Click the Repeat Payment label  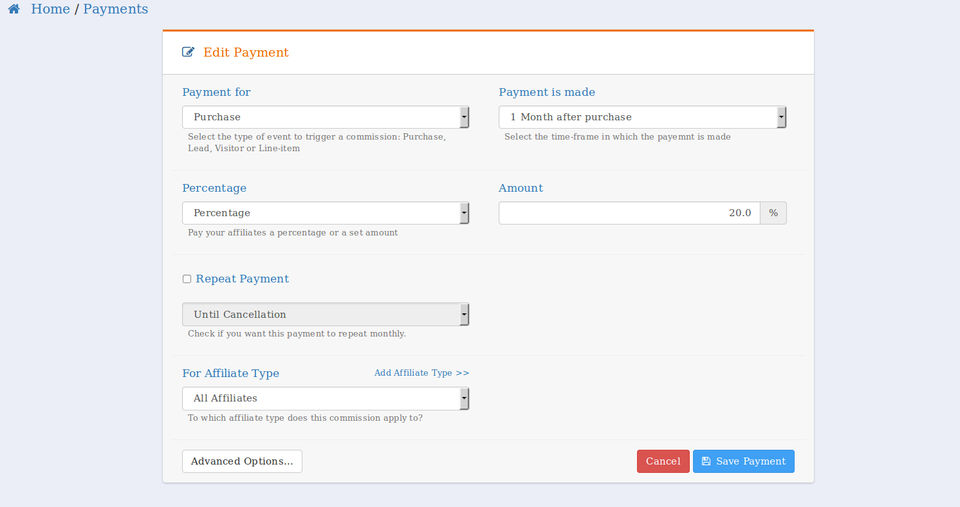(x=242, y=279)
